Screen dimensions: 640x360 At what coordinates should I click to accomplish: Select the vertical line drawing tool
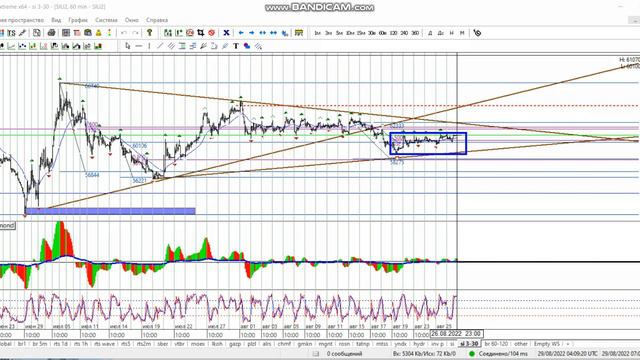coord(149,46)
